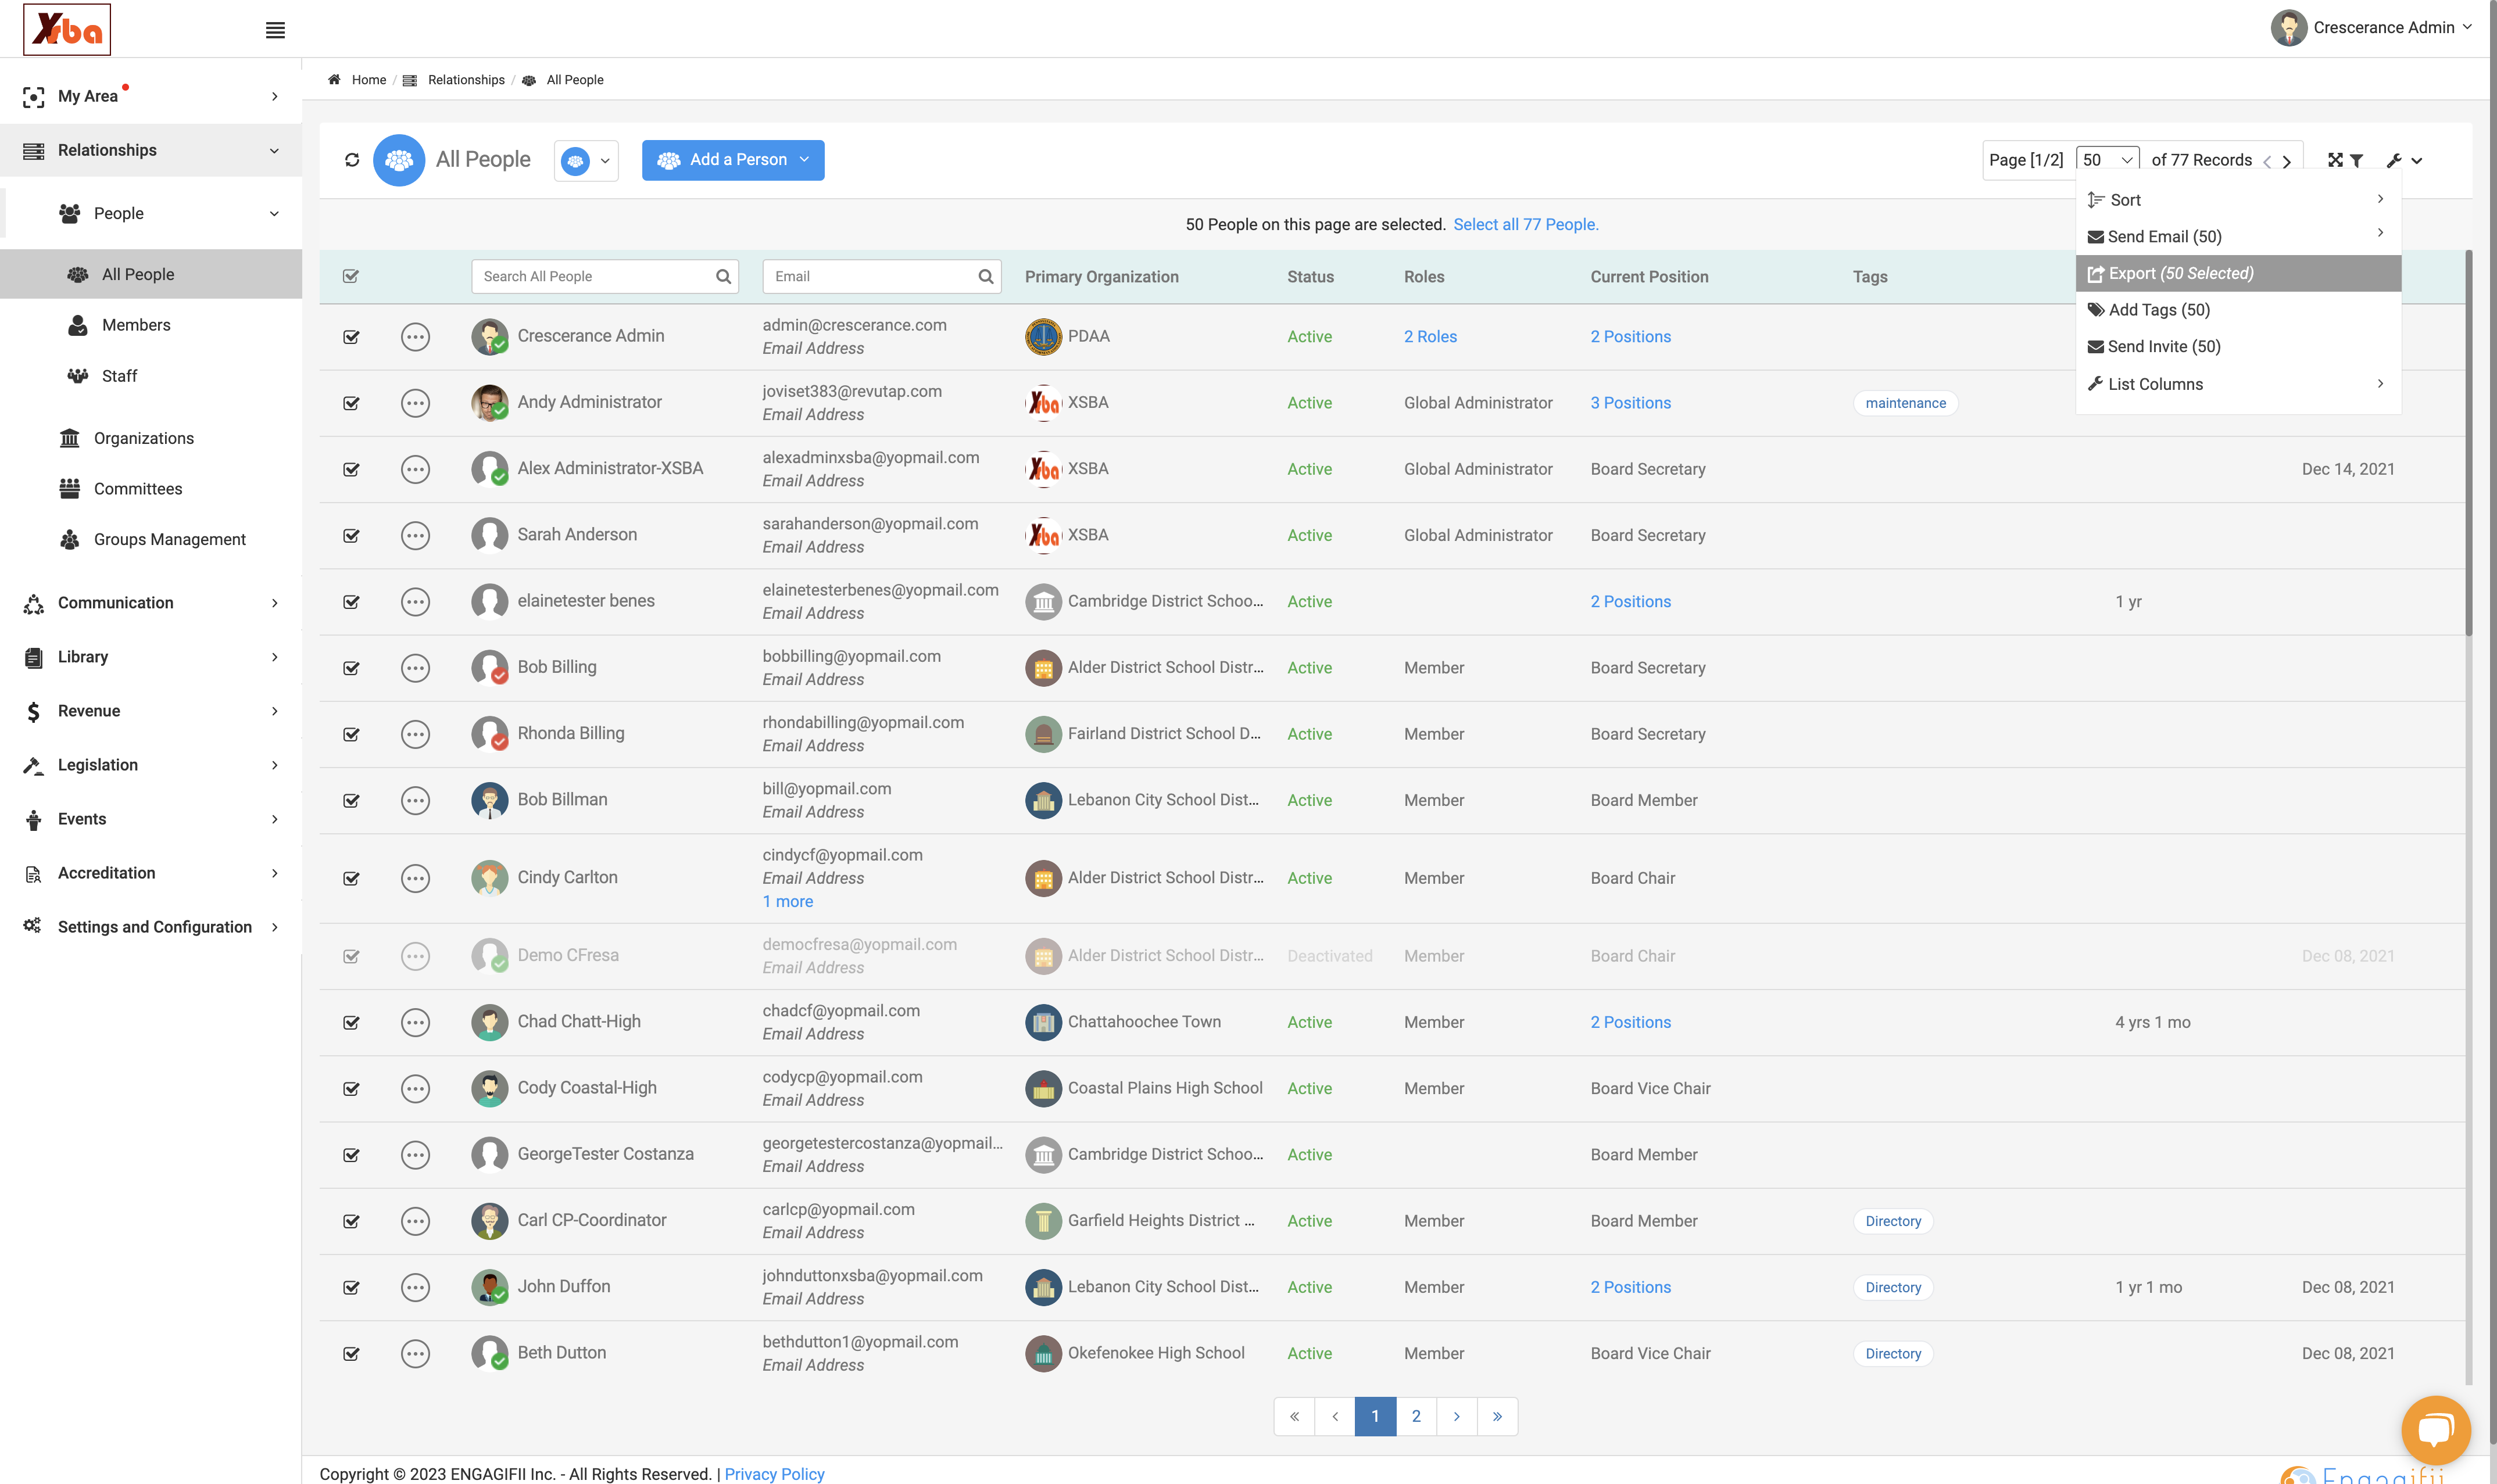Select Export (50 Selected) menu item
The image size is (2497, 1484).
[2238, 273]
